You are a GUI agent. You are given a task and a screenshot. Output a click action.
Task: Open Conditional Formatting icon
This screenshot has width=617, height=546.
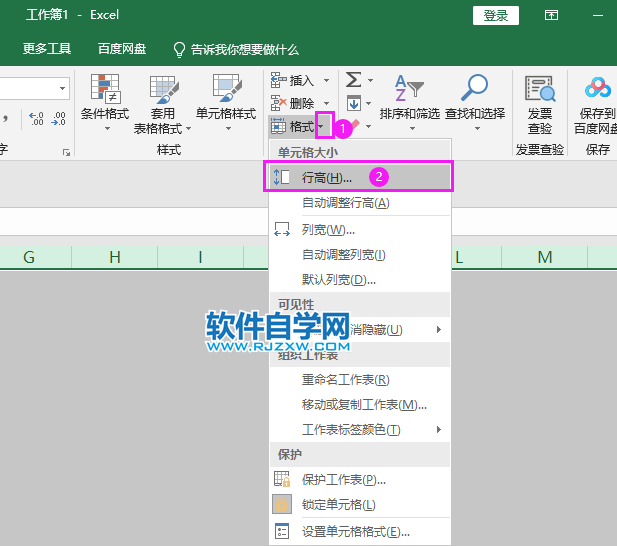[x=105, y=89]
